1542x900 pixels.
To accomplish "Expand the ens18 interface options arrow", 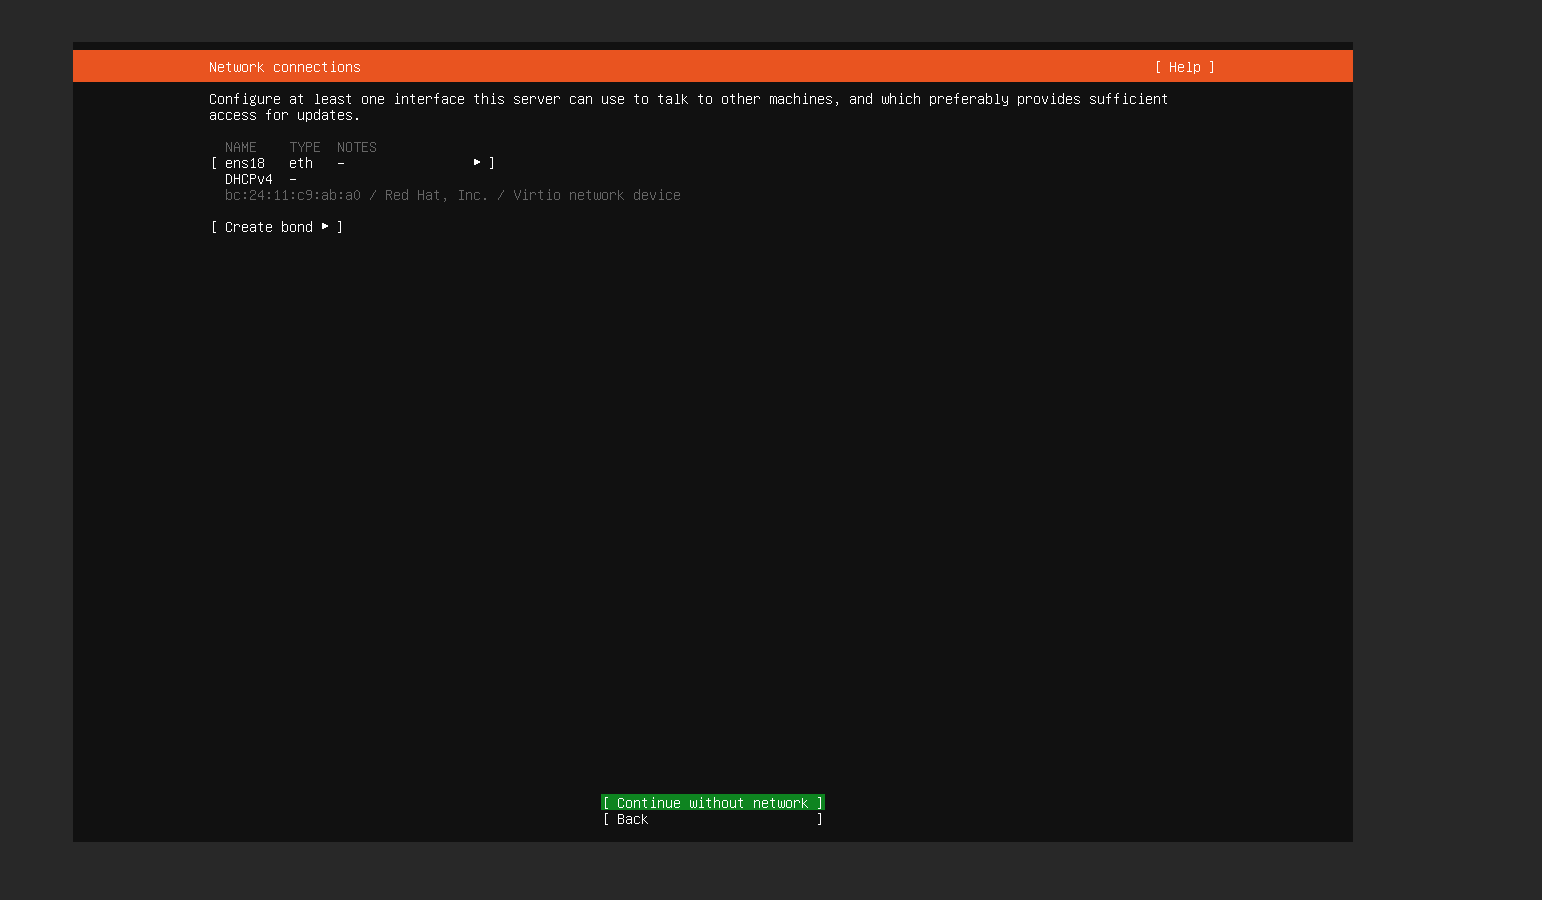I will coord(477,162).
